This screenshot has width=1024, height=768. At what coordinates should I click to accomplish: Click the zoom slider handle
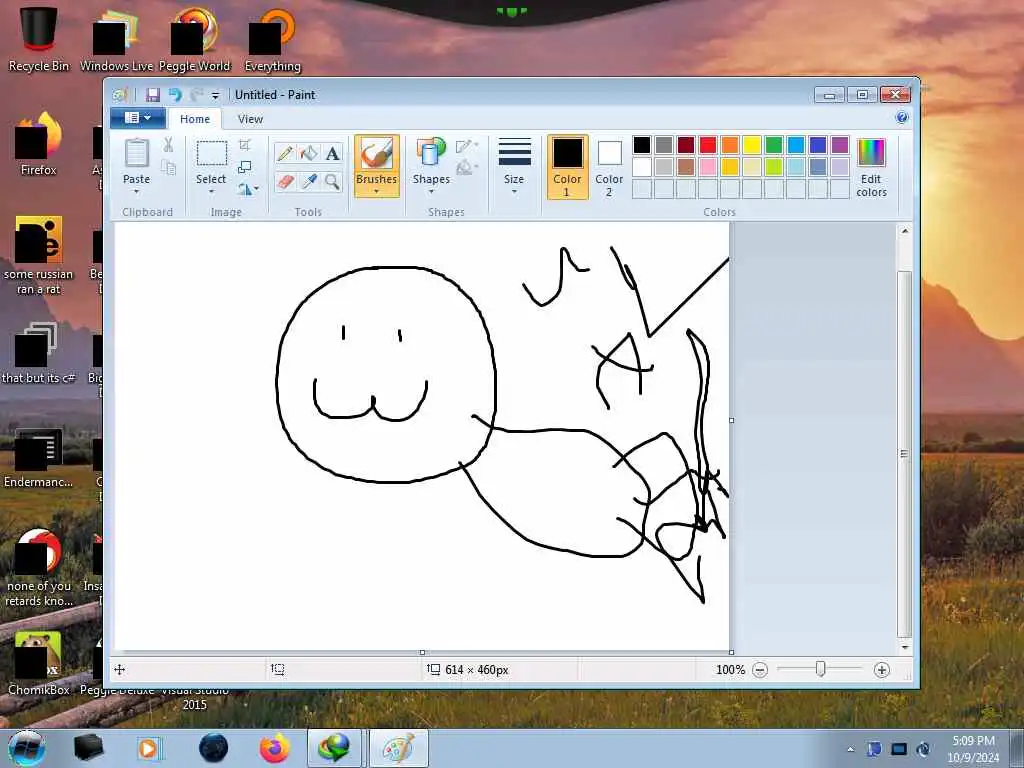[820, 669]
